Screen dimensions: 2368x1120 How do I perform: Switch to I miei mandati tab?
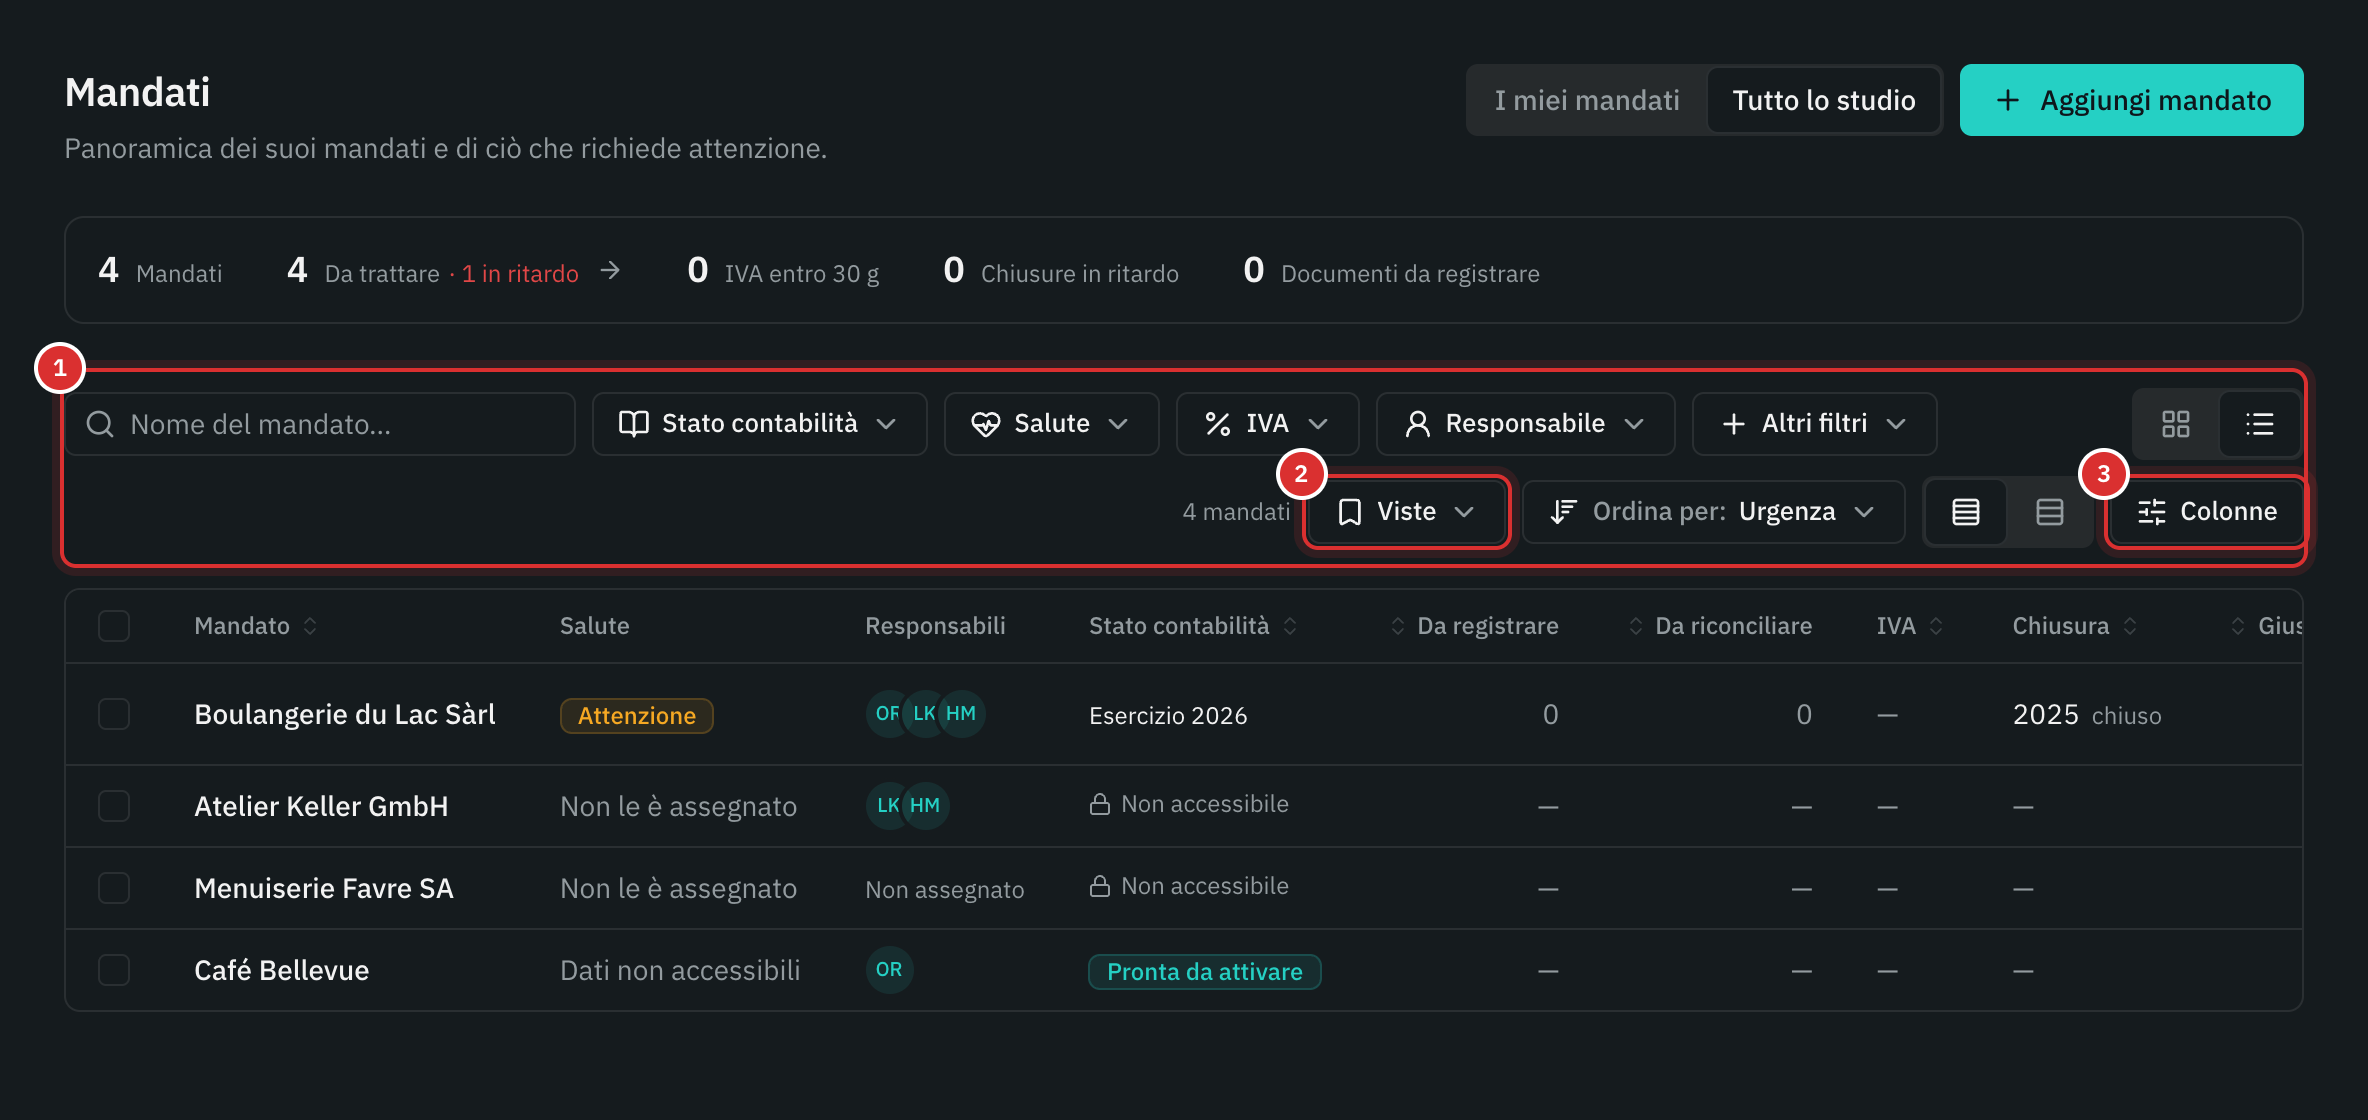pos(1587,100)
